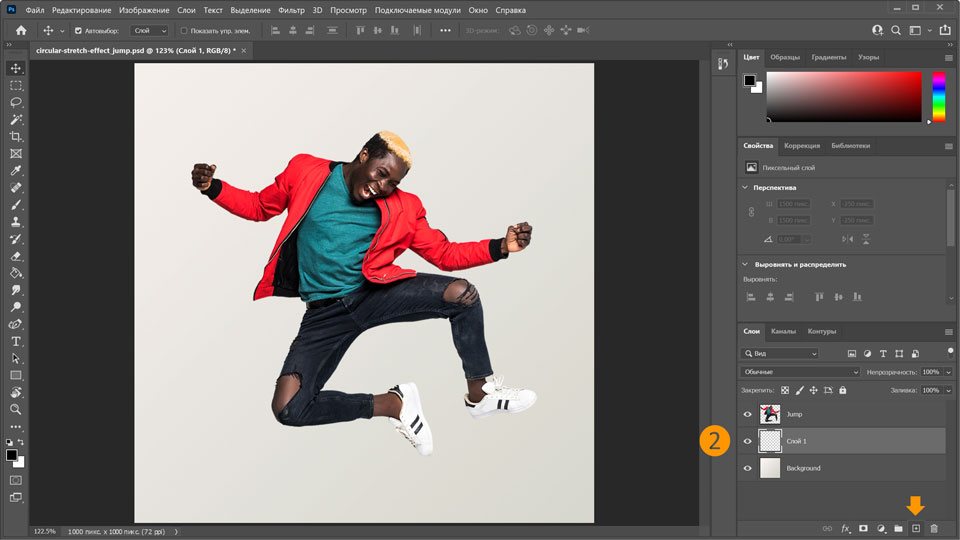Viewport: 960px width, 540px height.
Task: Open the blend mode Обычные dropdown
Action: click(x=800, y=372)
